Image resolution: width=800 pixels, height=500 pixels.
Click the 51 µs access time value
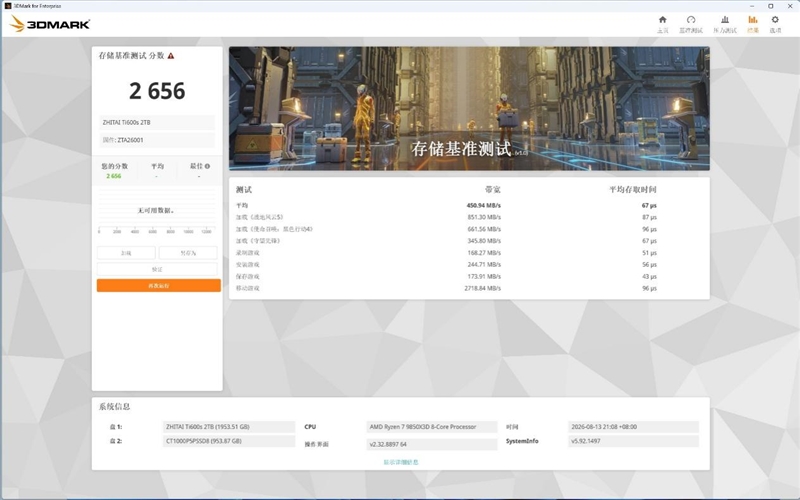649,253
